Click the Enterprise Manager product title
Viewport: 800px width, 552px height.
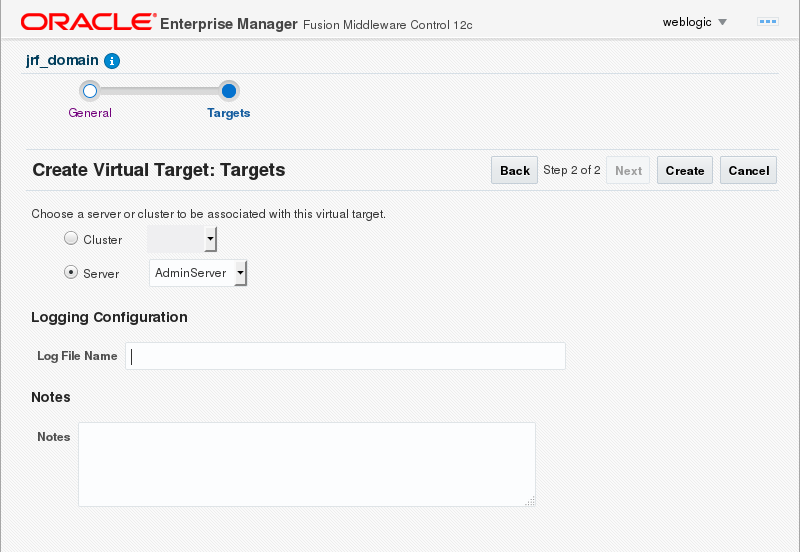pyautogui.click(x=229, y=24)
